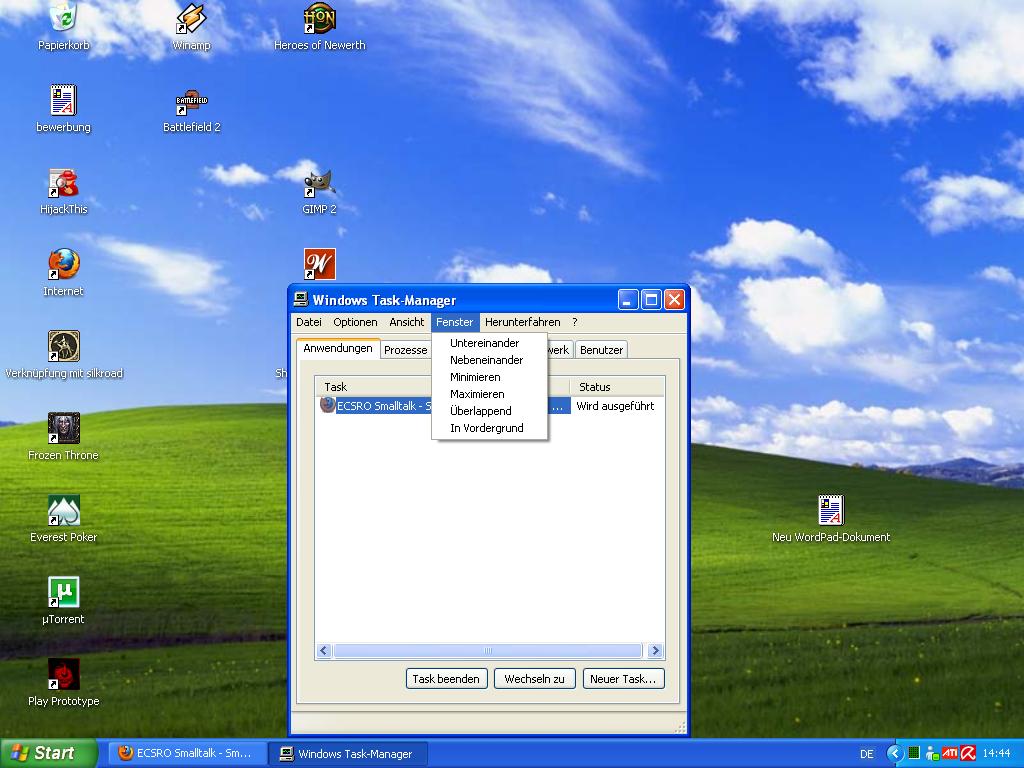Image resolution: width=1024 pixels, height=768 pixels.
Task: Click the horizontal scrollbar right arrow
Action: [655, 651]
